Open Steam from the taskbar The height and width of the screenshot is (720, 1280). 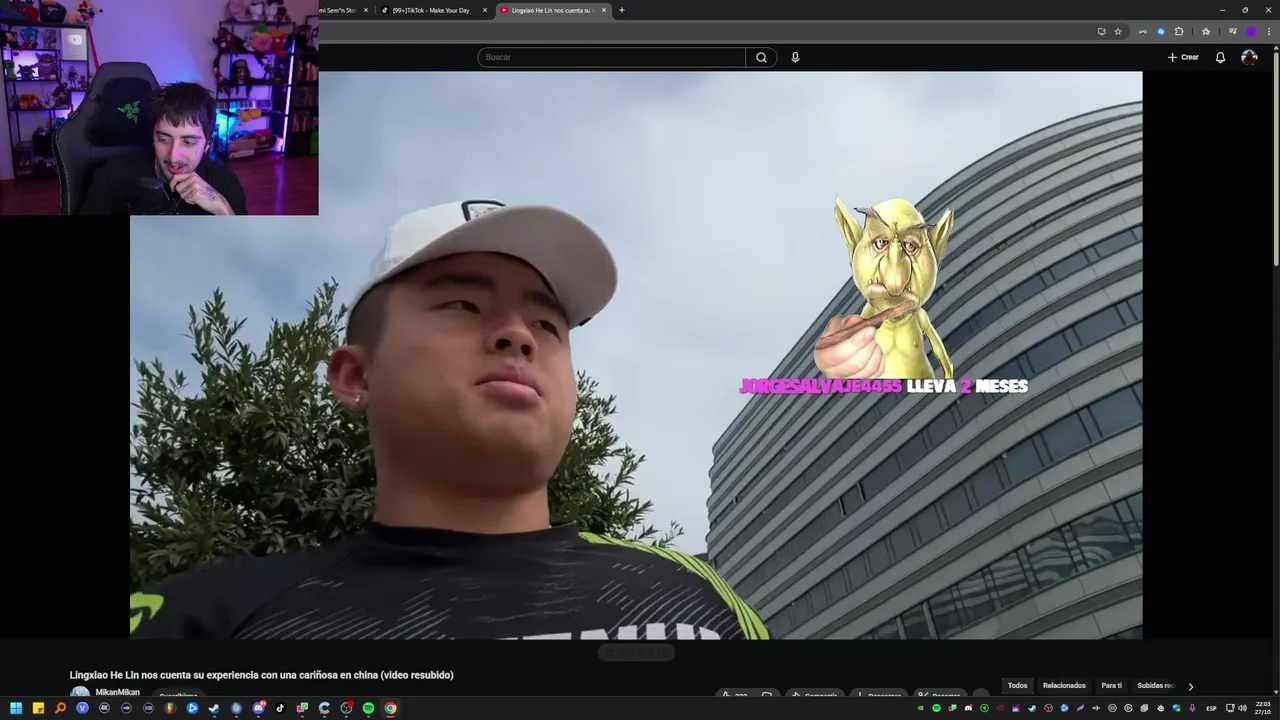click(x=214, y=708)
